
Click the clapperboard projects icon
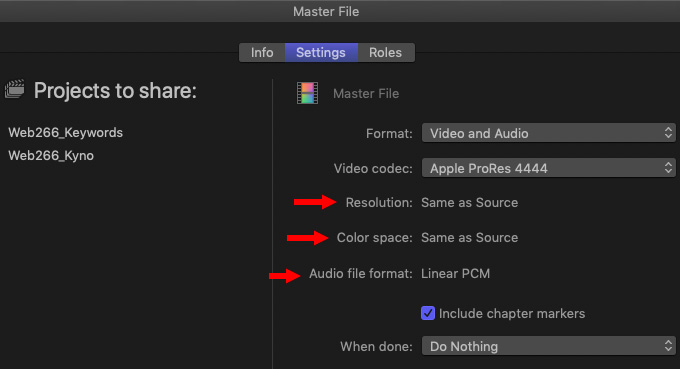point(15,89)
